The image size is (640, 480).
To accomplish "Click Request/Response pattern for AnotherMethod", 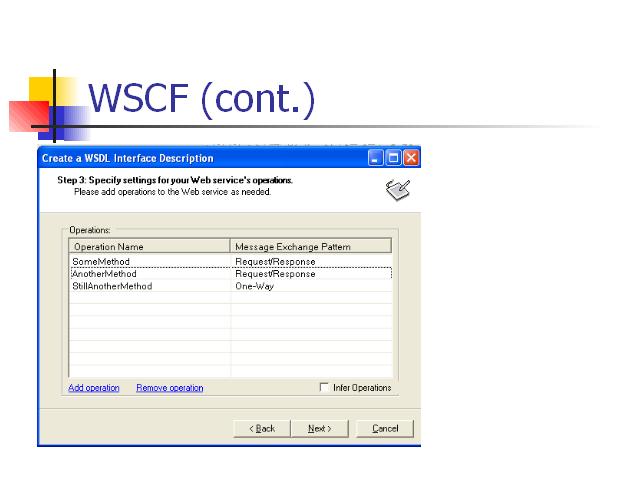I will [276, 273].
